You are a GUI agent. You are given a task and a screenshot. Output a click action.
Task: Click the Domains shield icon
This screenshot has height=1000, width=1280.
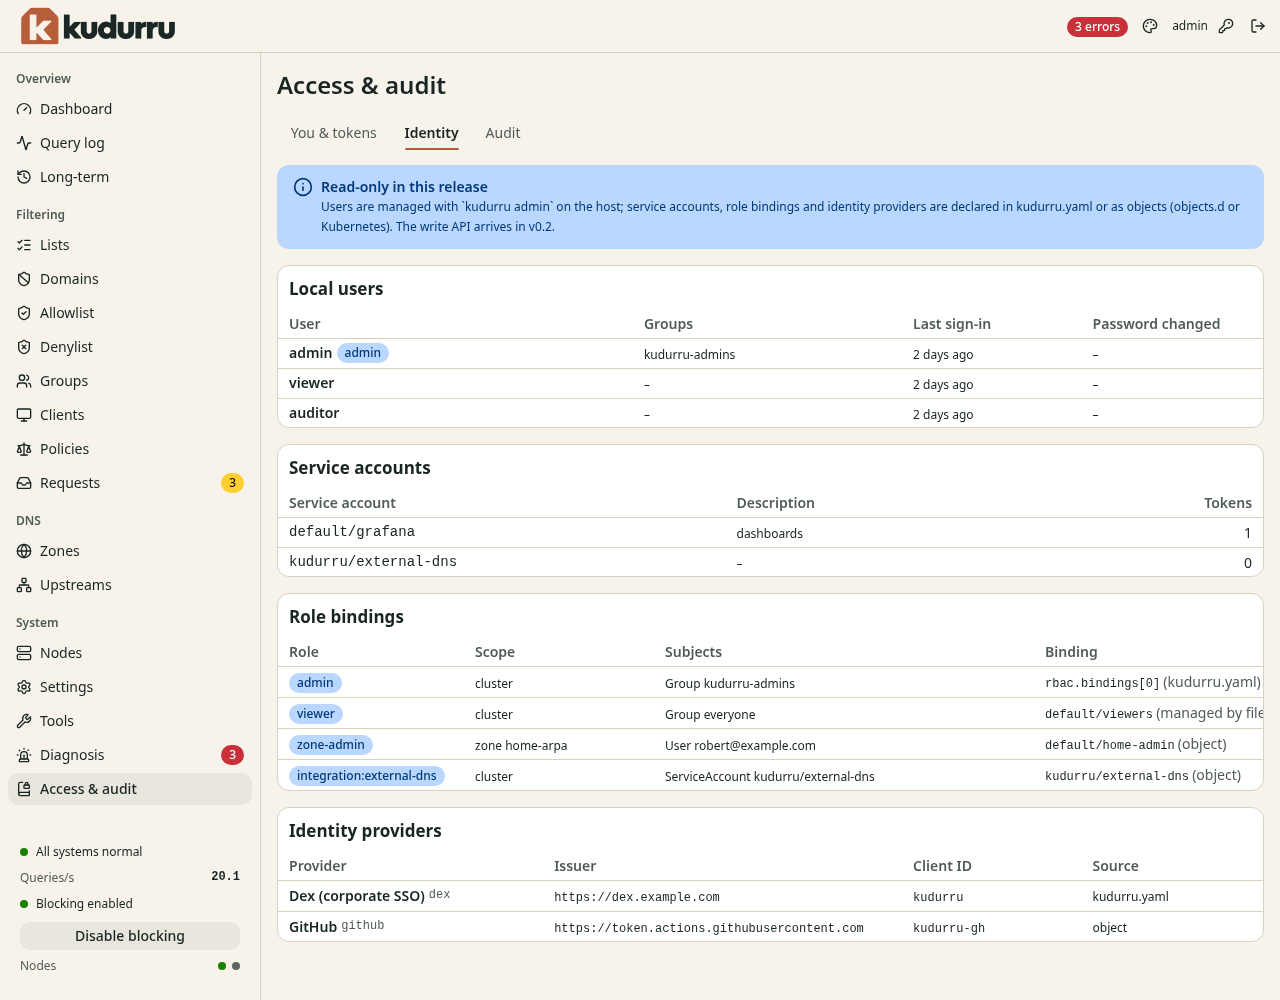(24, 279)
